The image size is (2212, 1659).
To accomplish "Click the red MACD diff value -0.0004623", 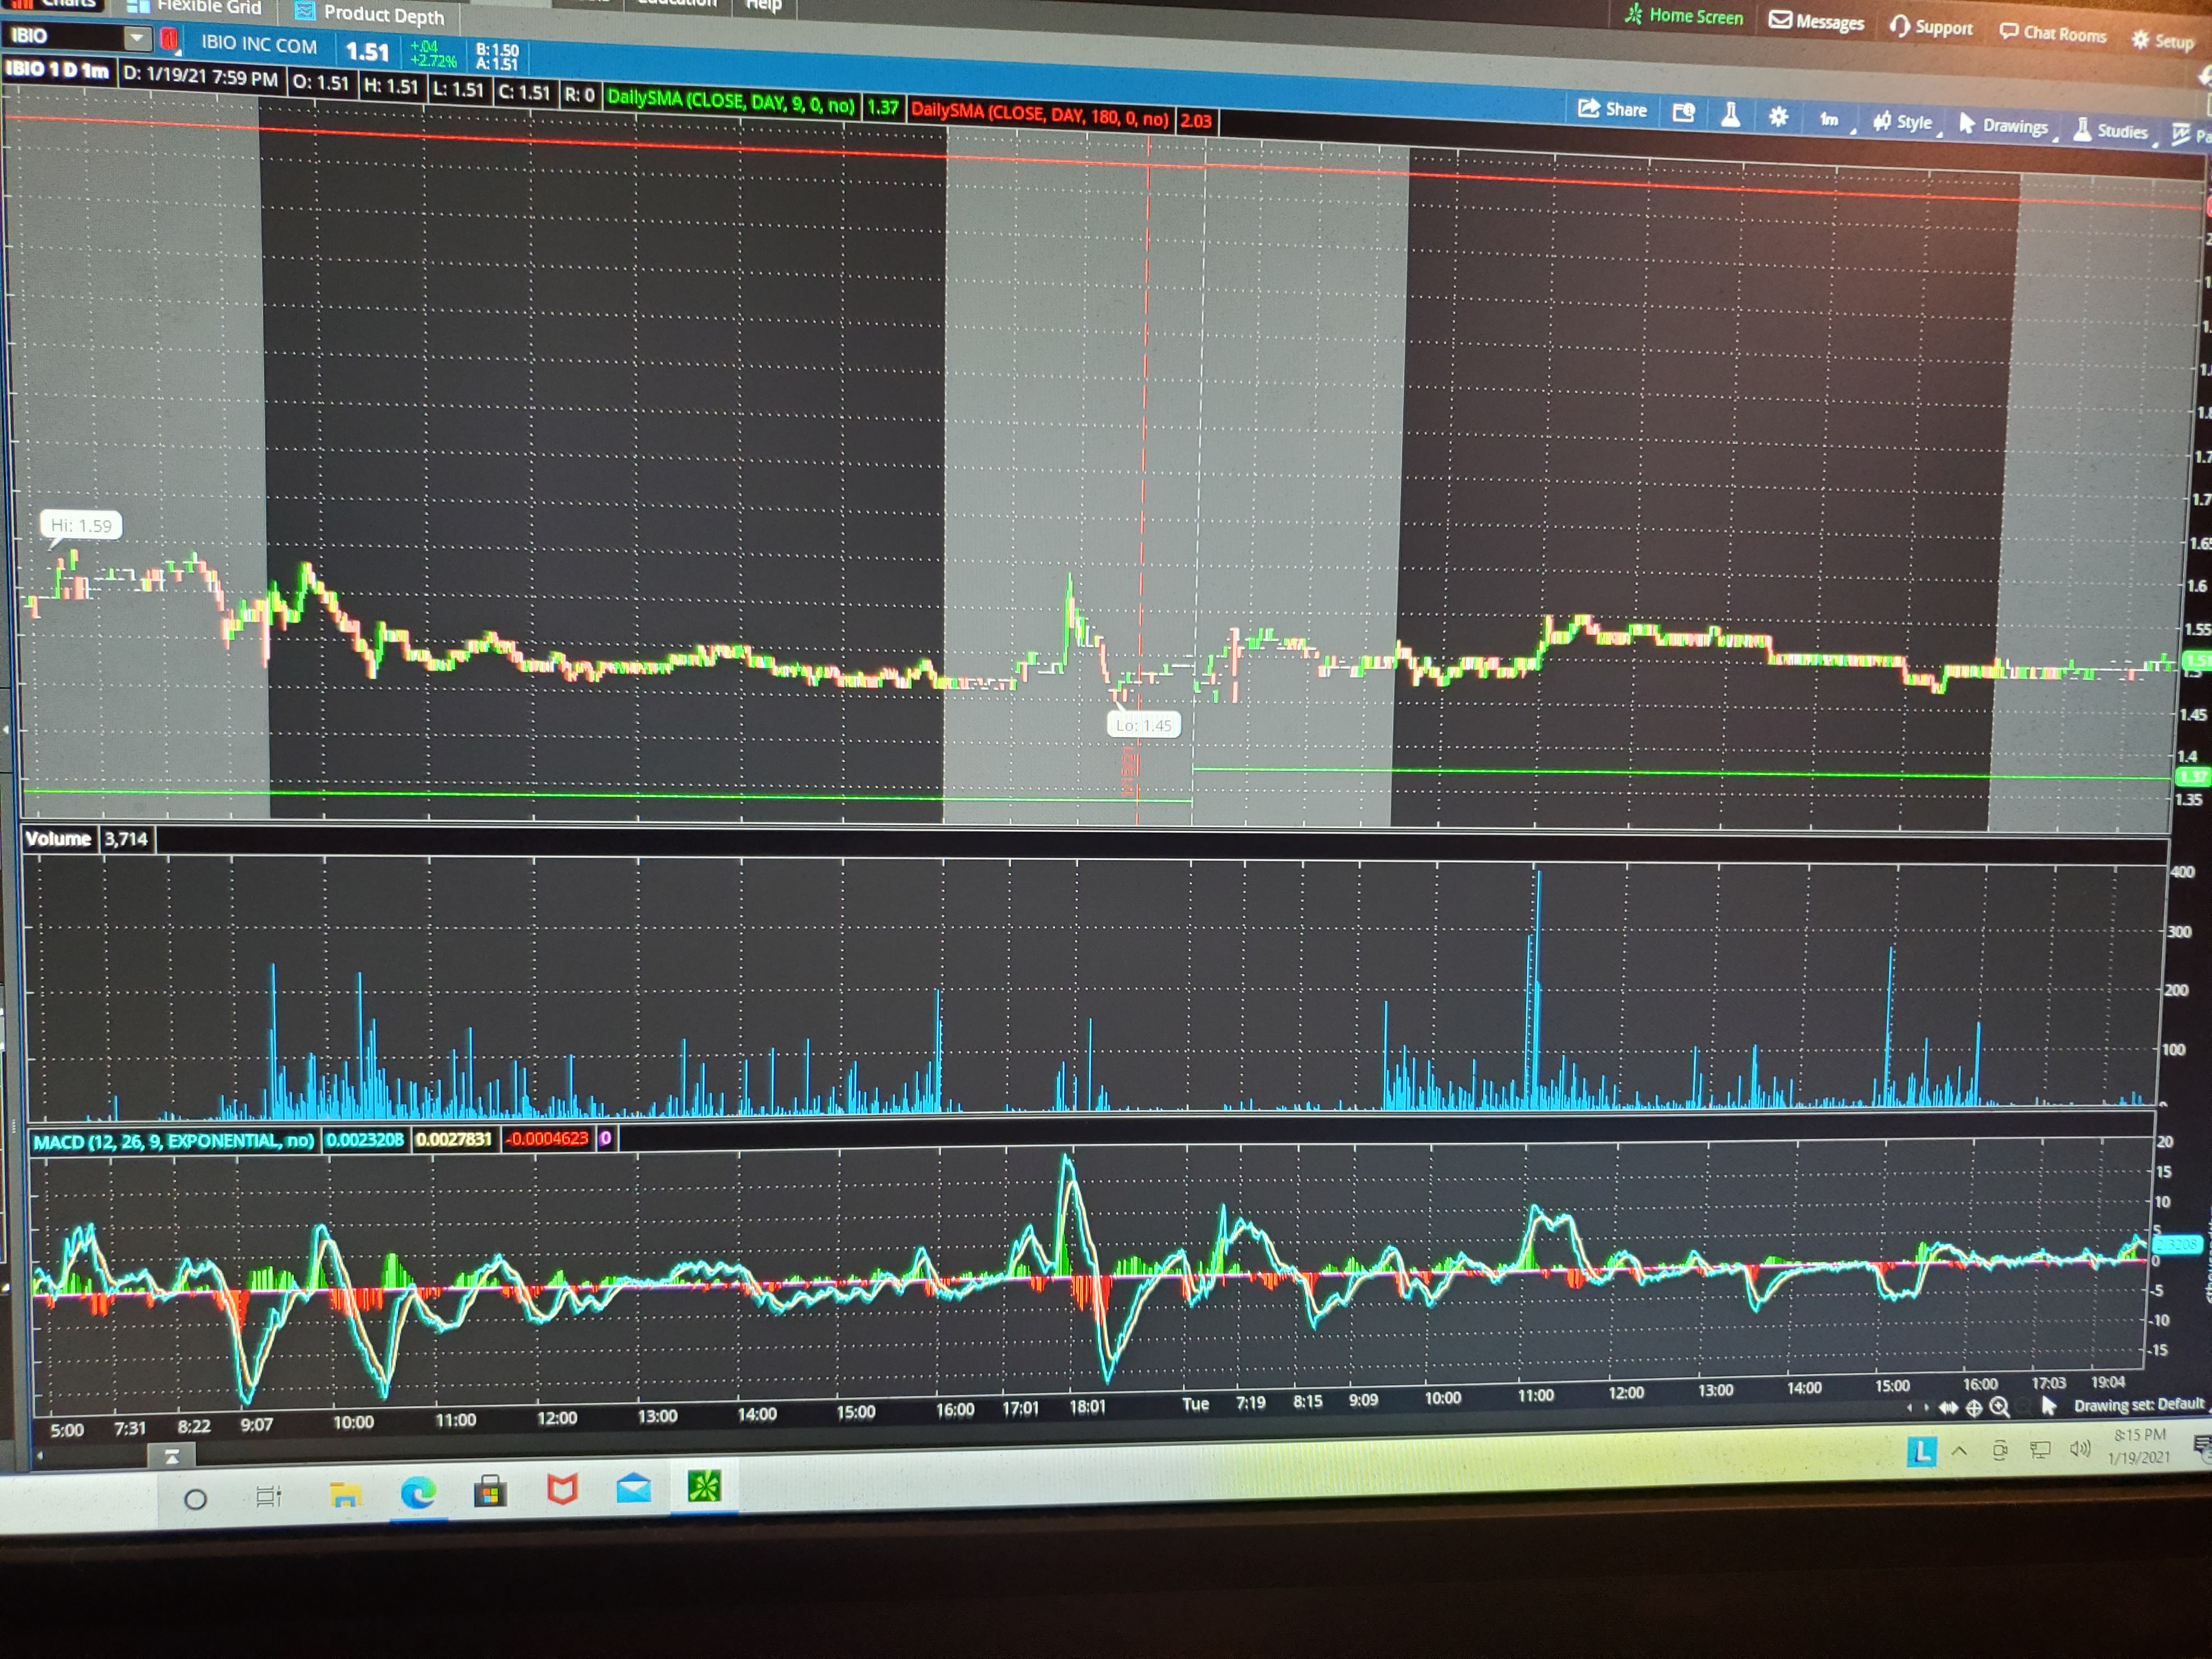I will (548, 1138).
